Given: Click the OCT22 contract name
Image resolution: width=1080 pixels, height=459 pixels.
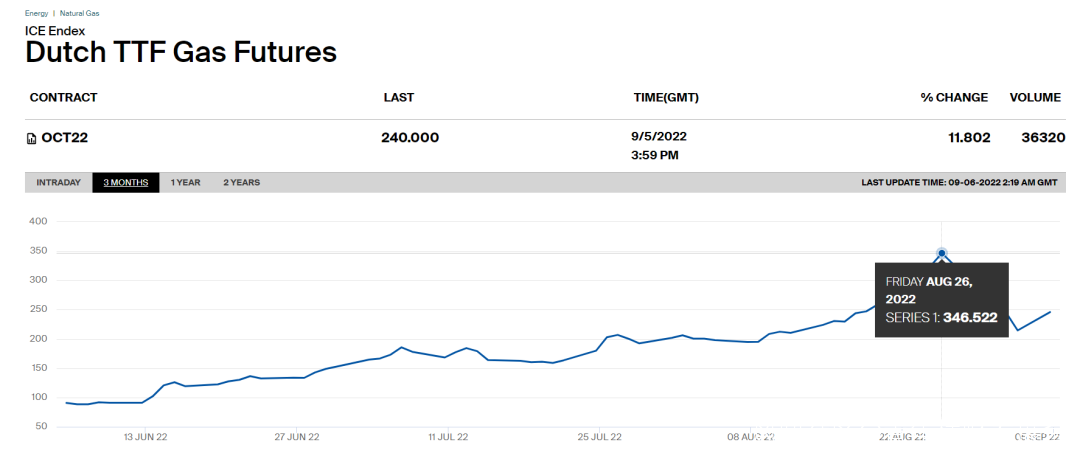Looking at the screenshot, I should point(65,138).
